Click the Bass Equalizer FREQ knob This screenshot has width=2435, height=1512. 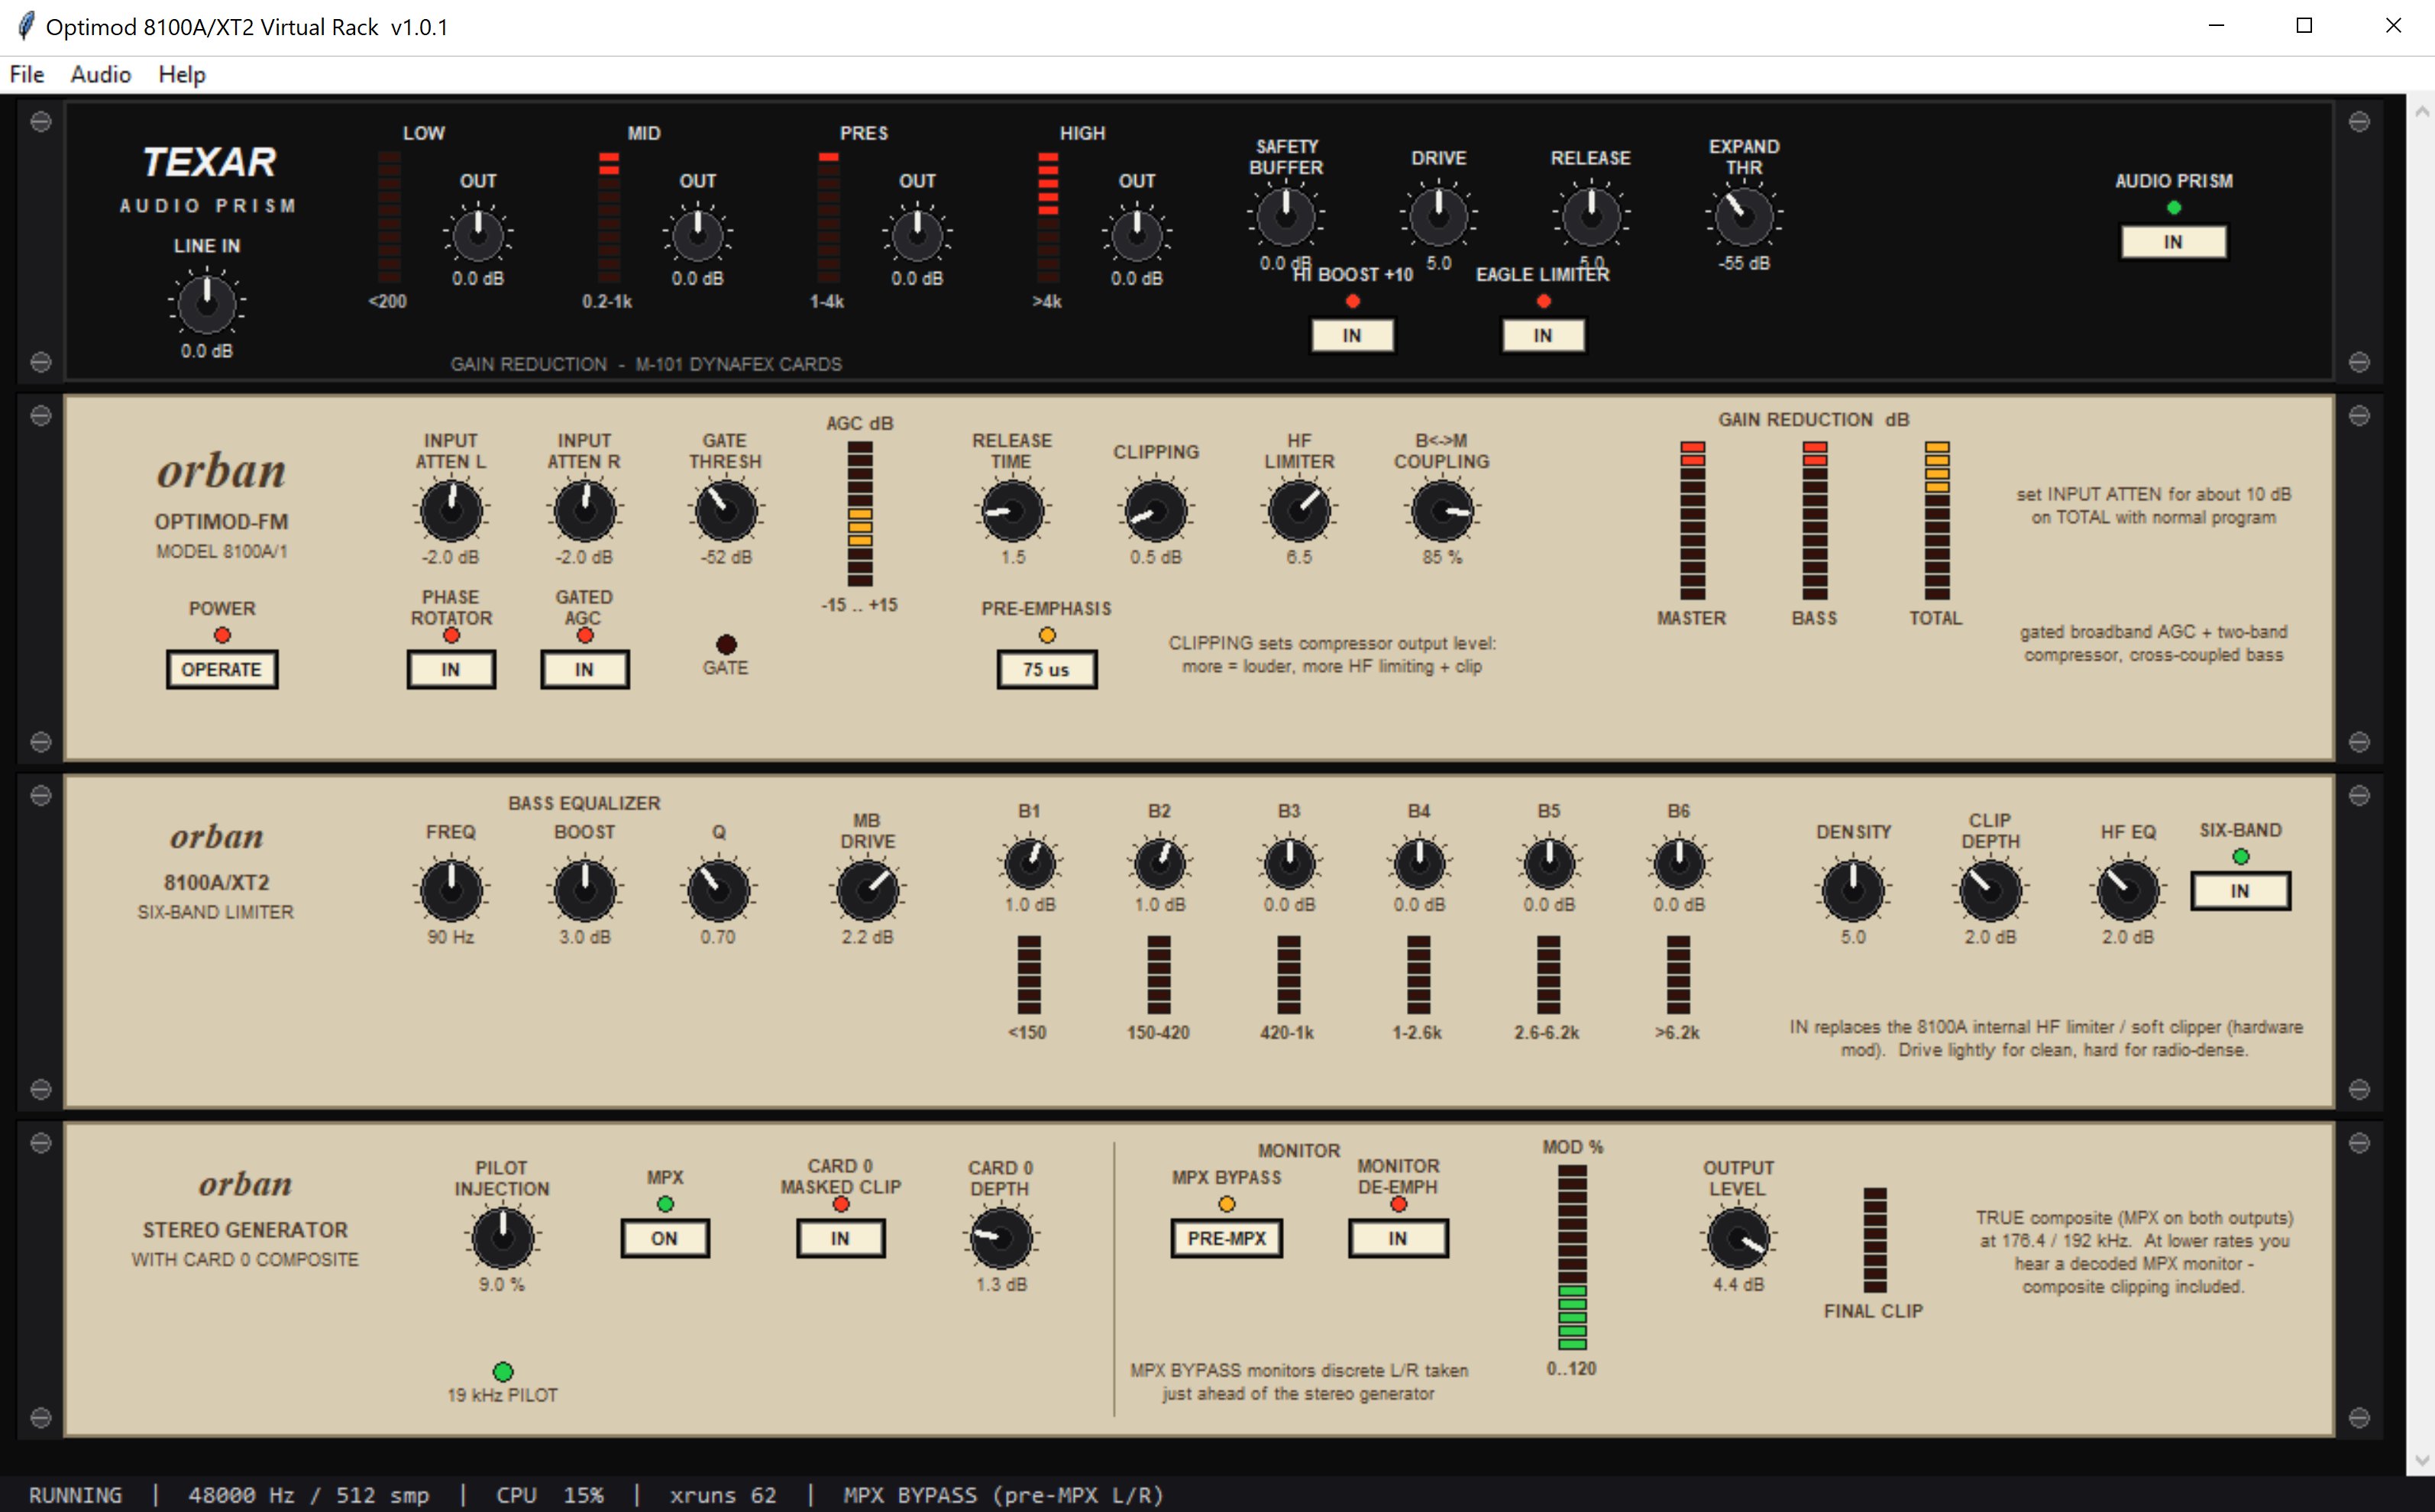click(x=451, y=890)
